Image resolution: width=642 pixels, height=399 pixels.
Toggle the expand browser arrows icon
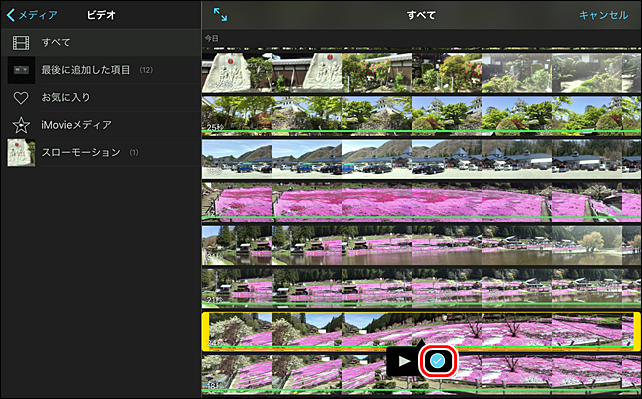pos(220,15)
